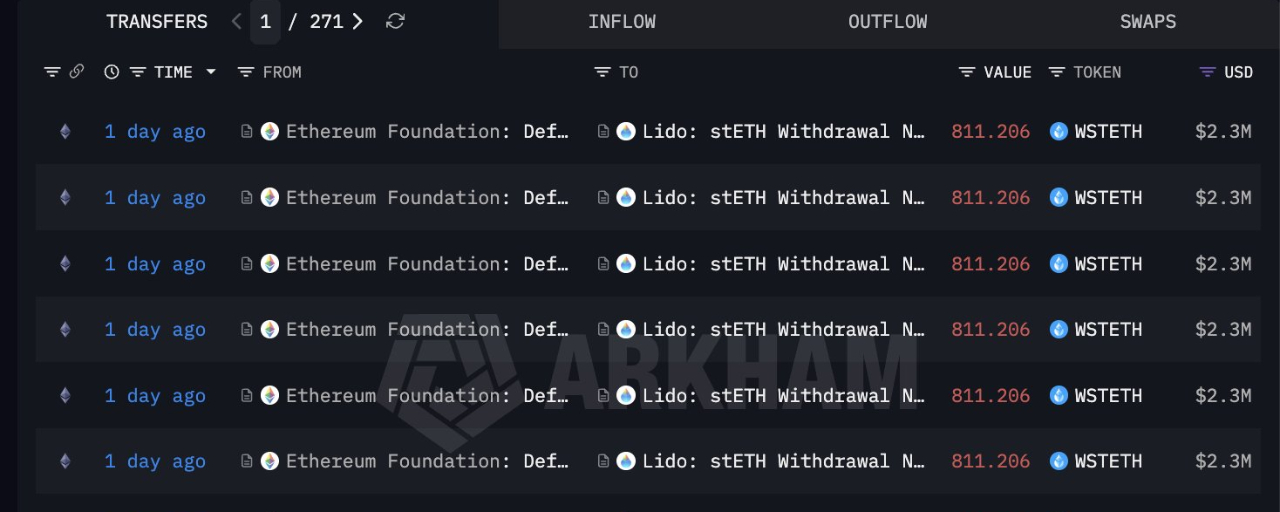Refresh the transfers list
1280x512 pixels.
click(395, 22)
